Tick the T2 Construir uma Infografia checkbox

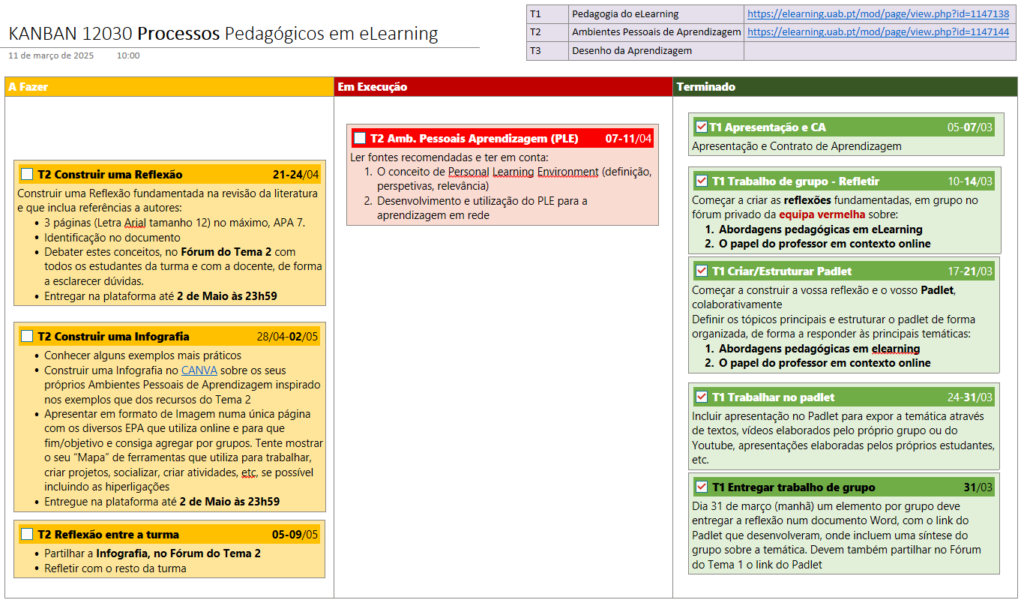[x=27, y=336]
